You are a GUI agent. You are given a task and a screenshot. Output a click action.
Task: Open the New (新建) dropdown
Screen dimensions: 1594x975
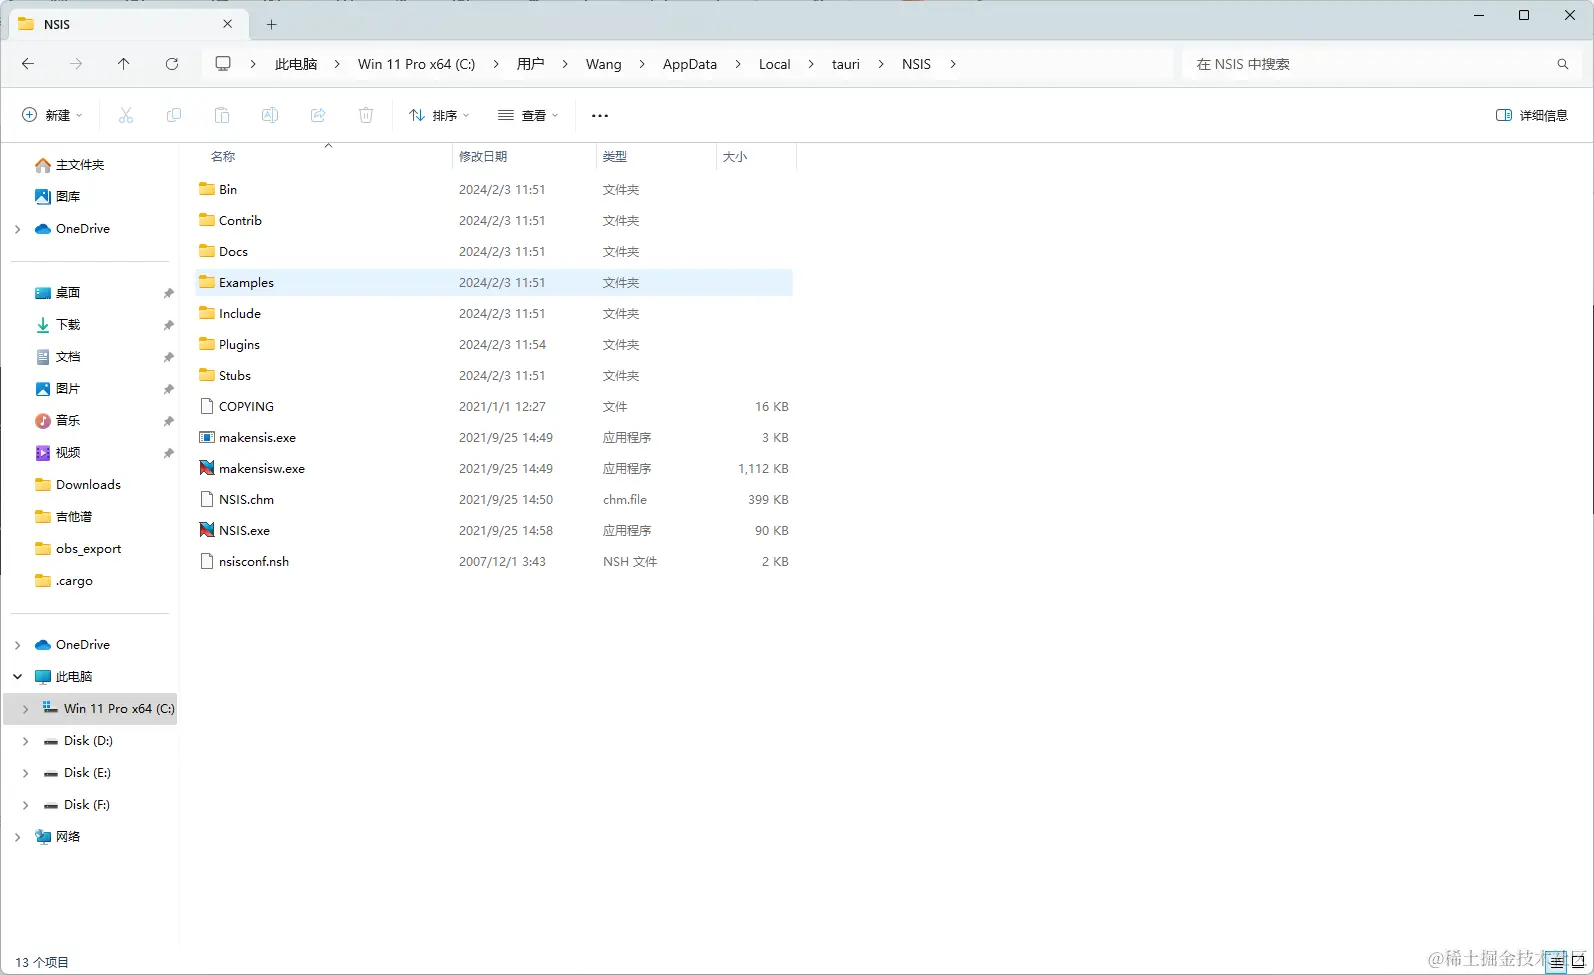pyautogui.click(x=52, y=115)
